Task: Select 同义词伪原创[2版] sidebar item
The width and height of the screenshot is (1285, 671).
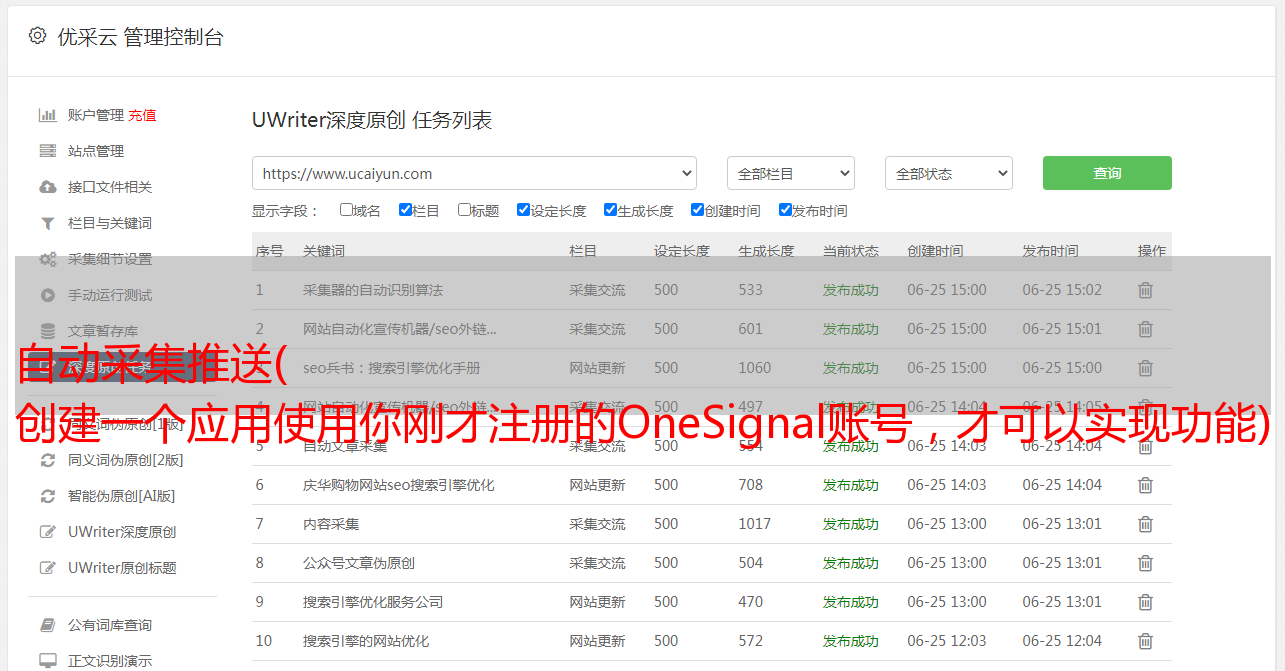Action: [x=126, y=460]
